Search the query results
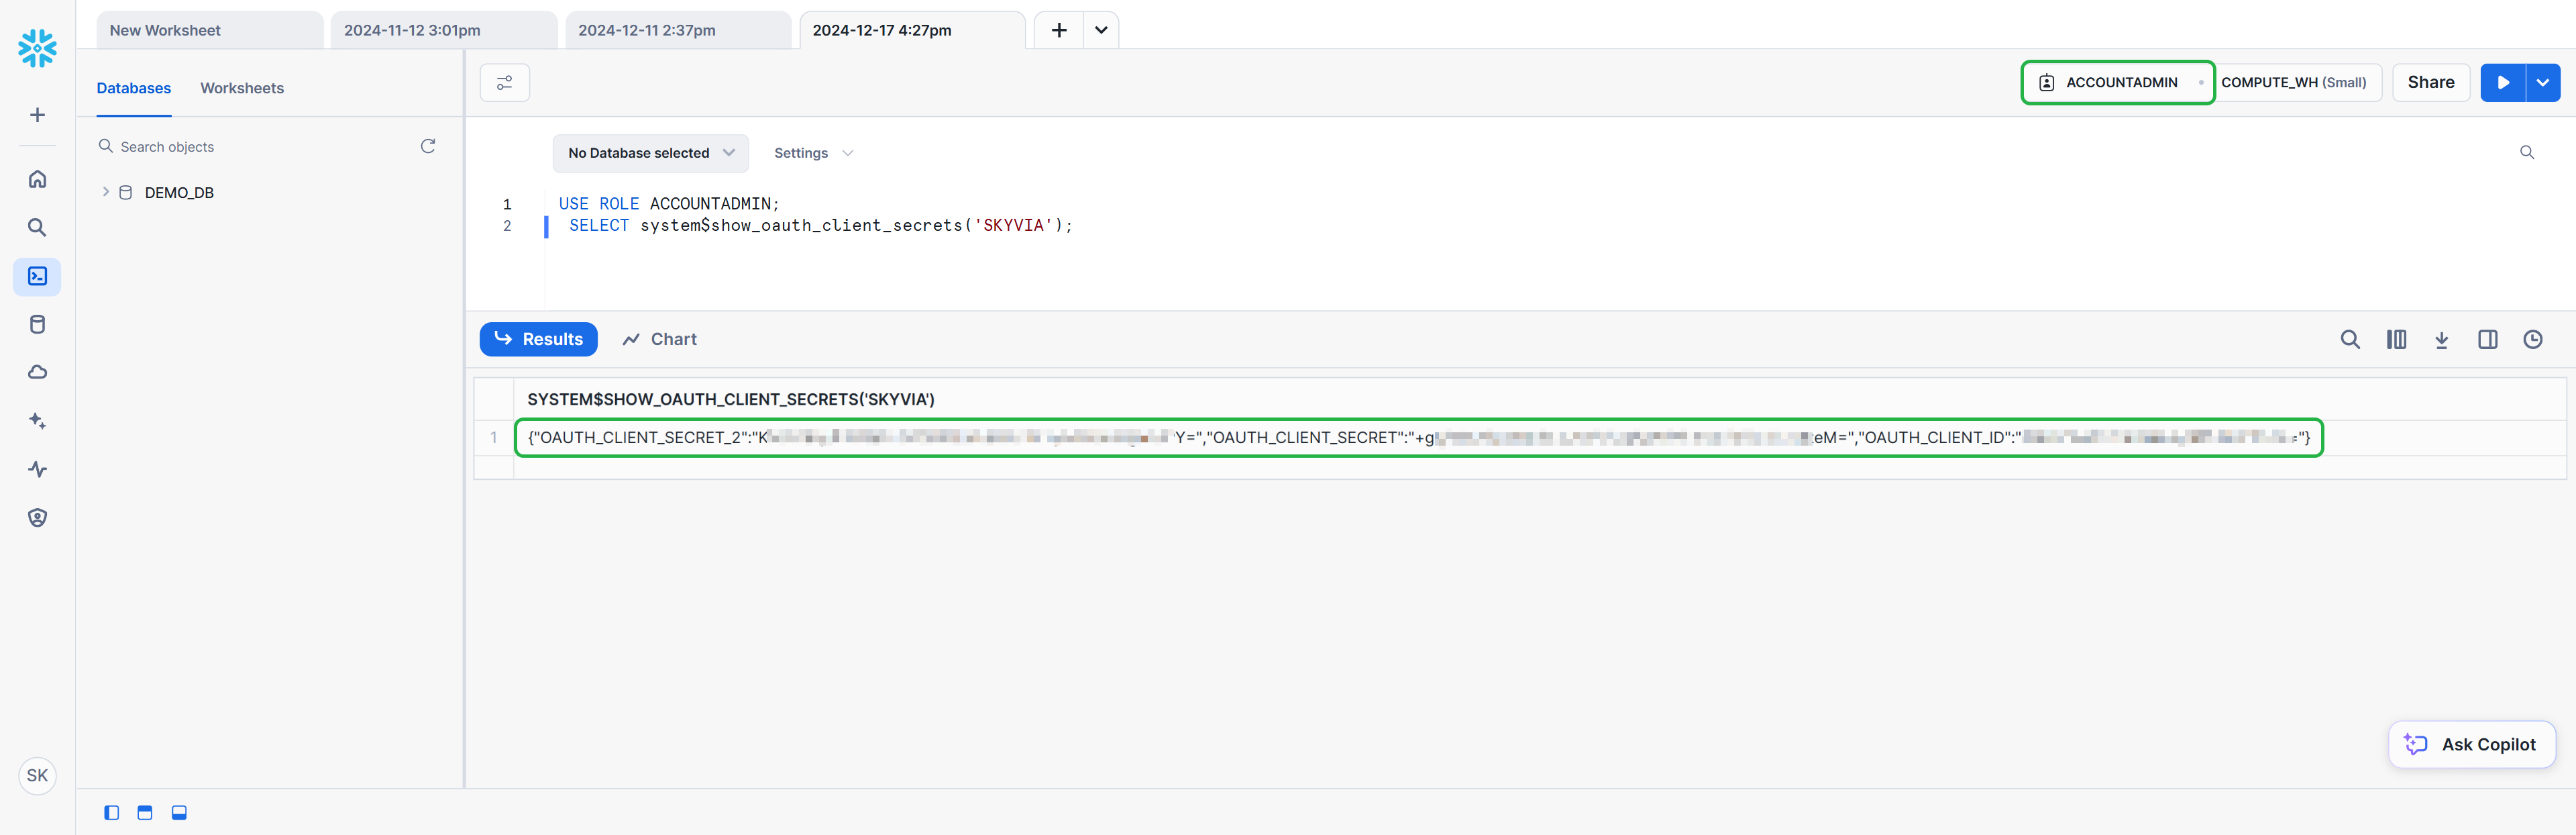 coord(2350,339)
